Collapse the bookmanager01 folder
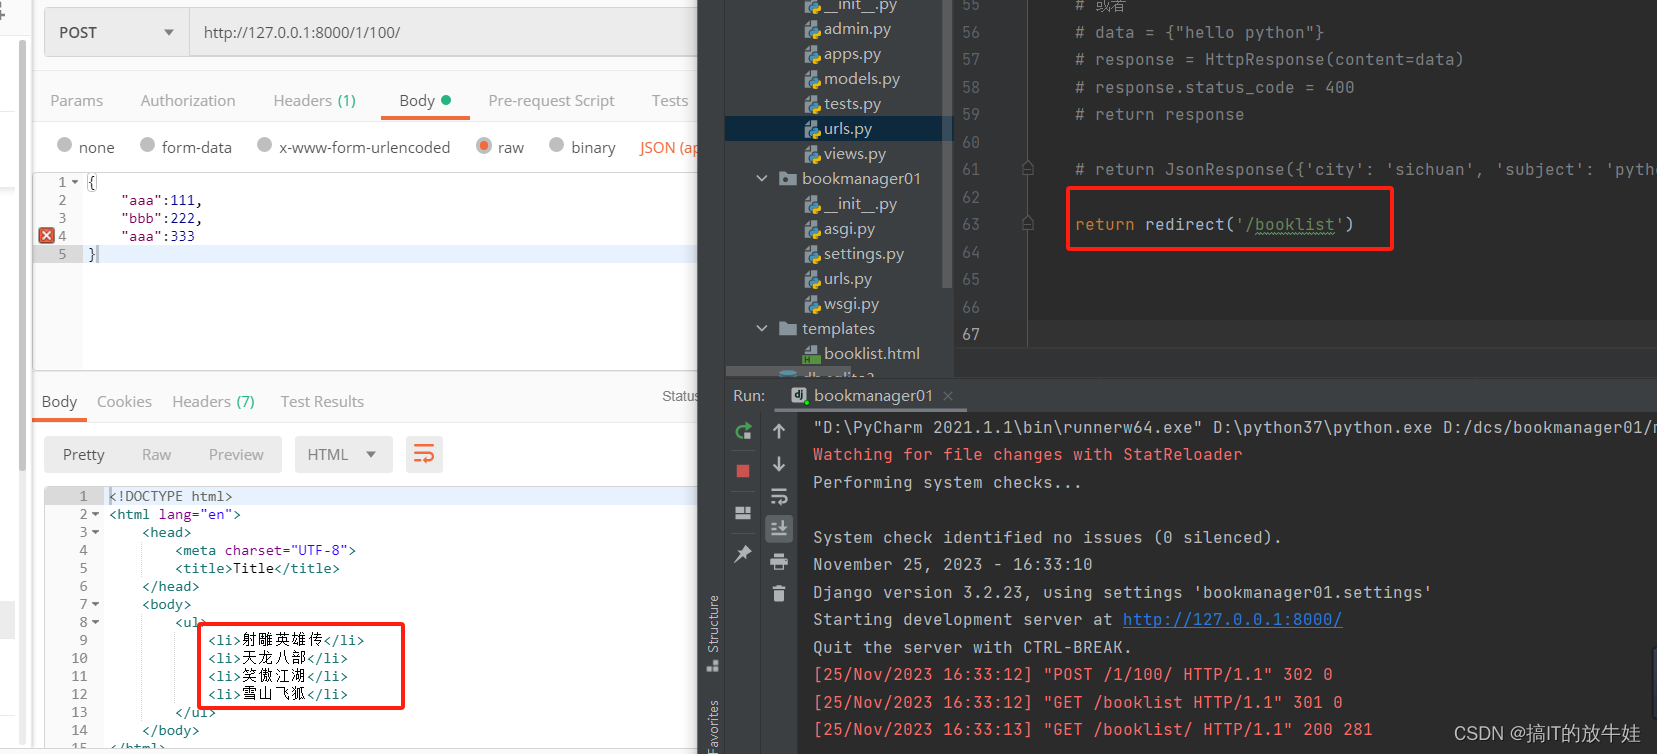The width and height of the screenshot is (1657, 754). click(x=762, y=179)
